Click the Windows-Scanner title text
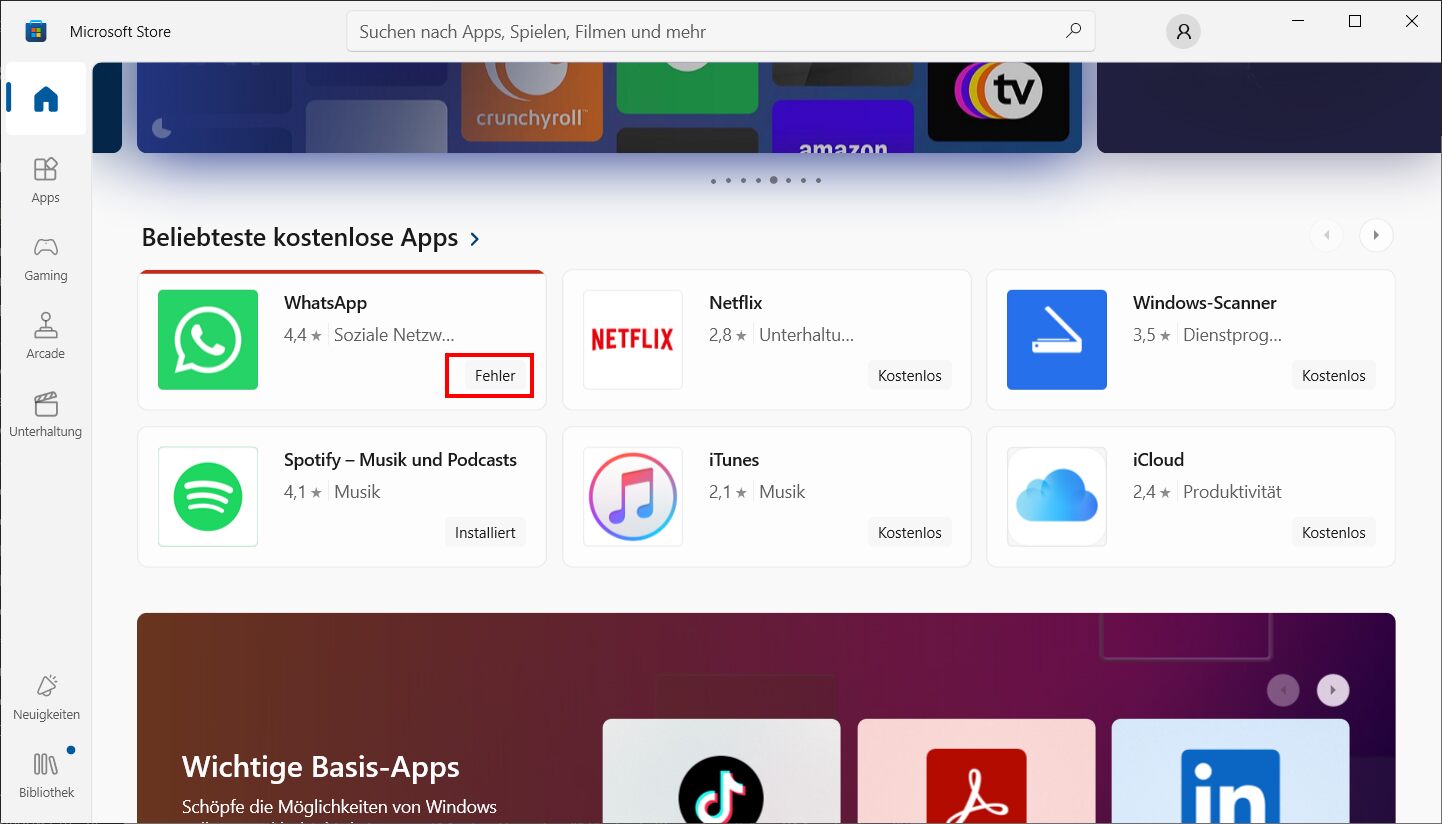1442x824 pixels. click(1205, 303)
